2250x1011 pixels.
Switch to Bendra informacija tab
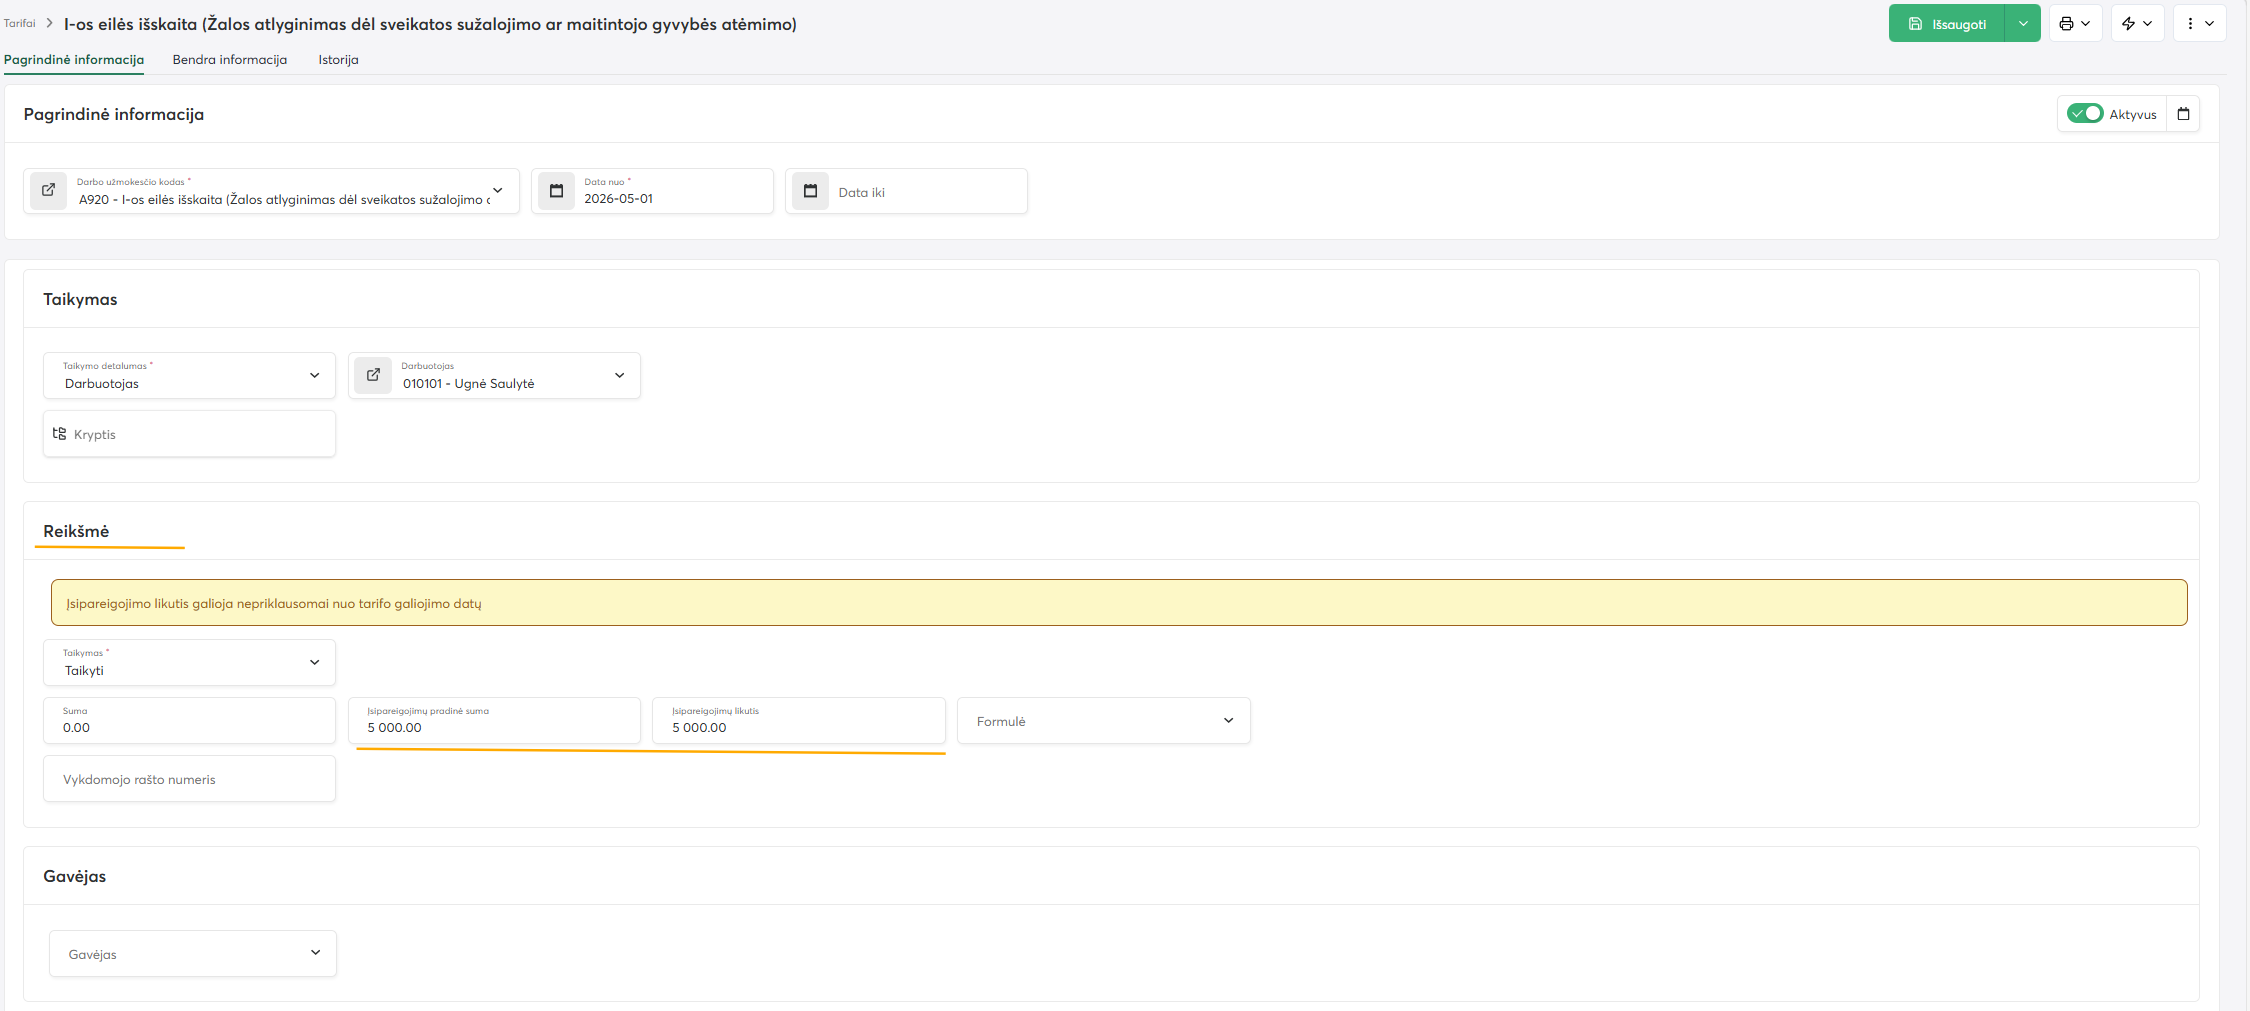pyautogui.click(x=230, y=60)
